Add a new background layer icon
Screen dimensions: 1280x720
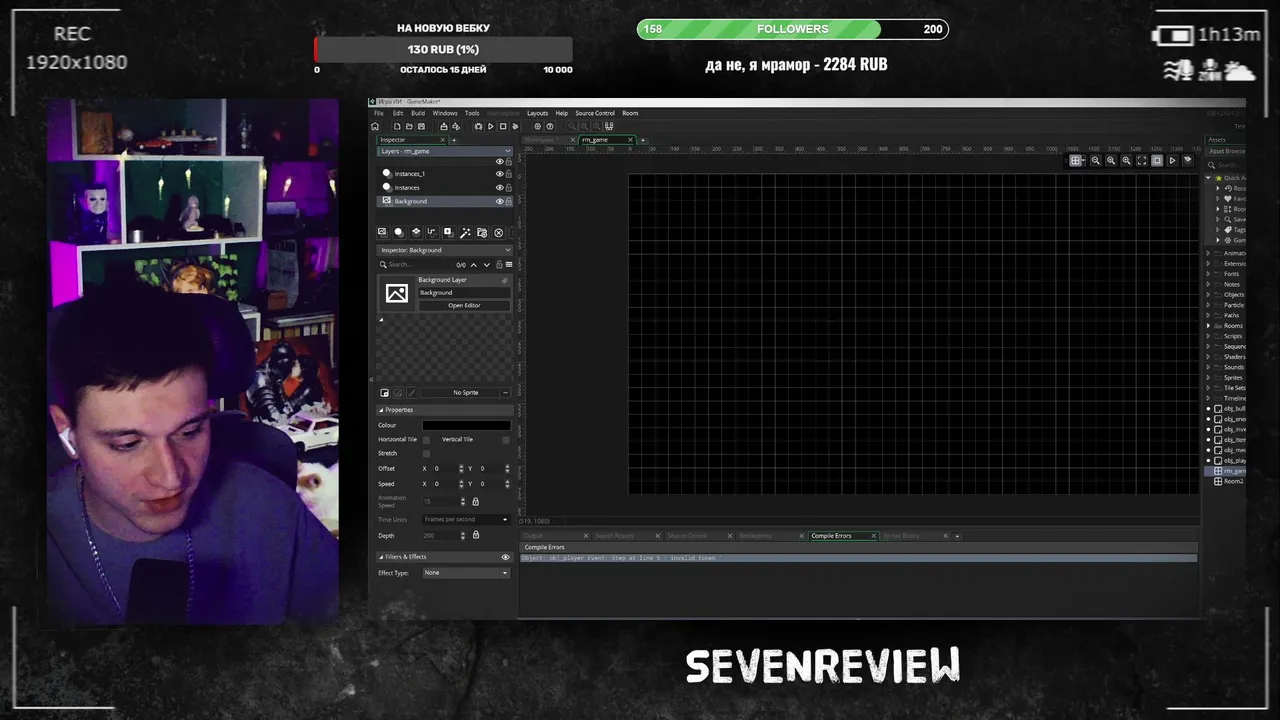382,232
